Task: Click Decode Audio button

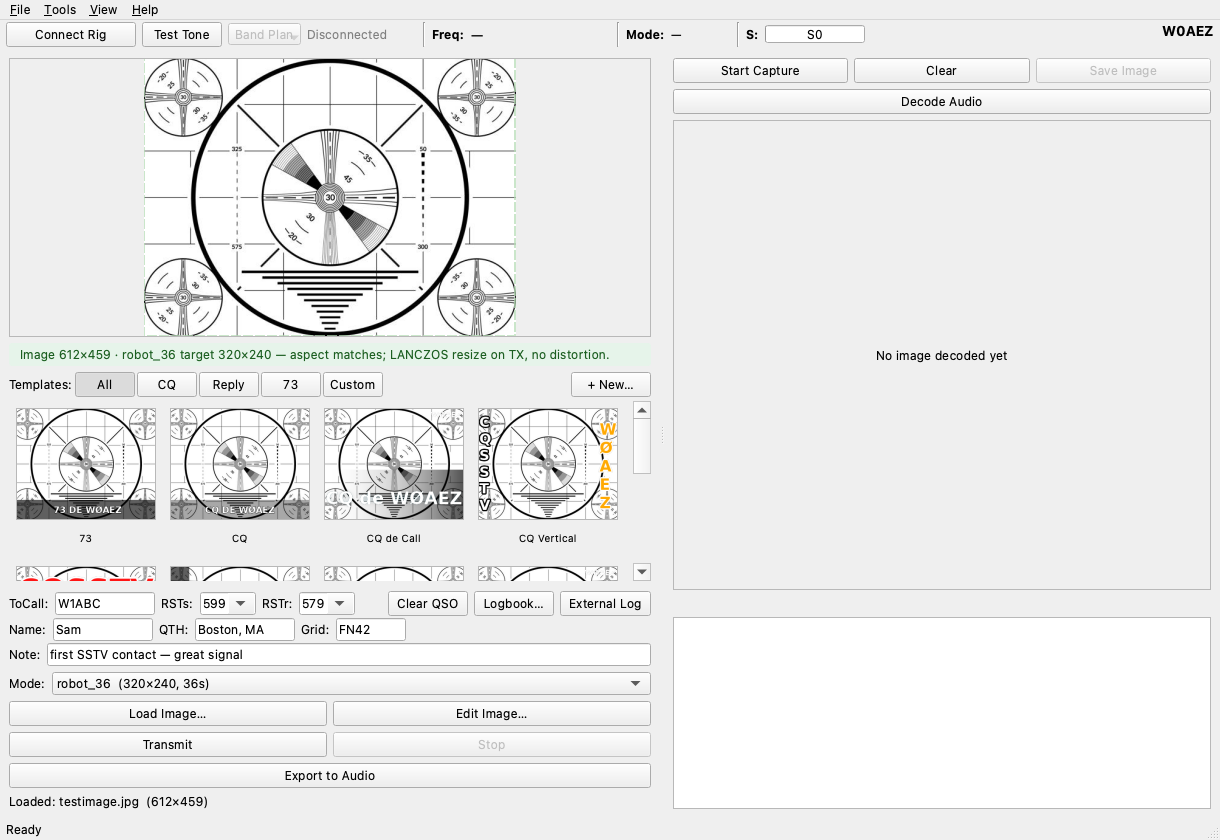Action: coord(941,102)
